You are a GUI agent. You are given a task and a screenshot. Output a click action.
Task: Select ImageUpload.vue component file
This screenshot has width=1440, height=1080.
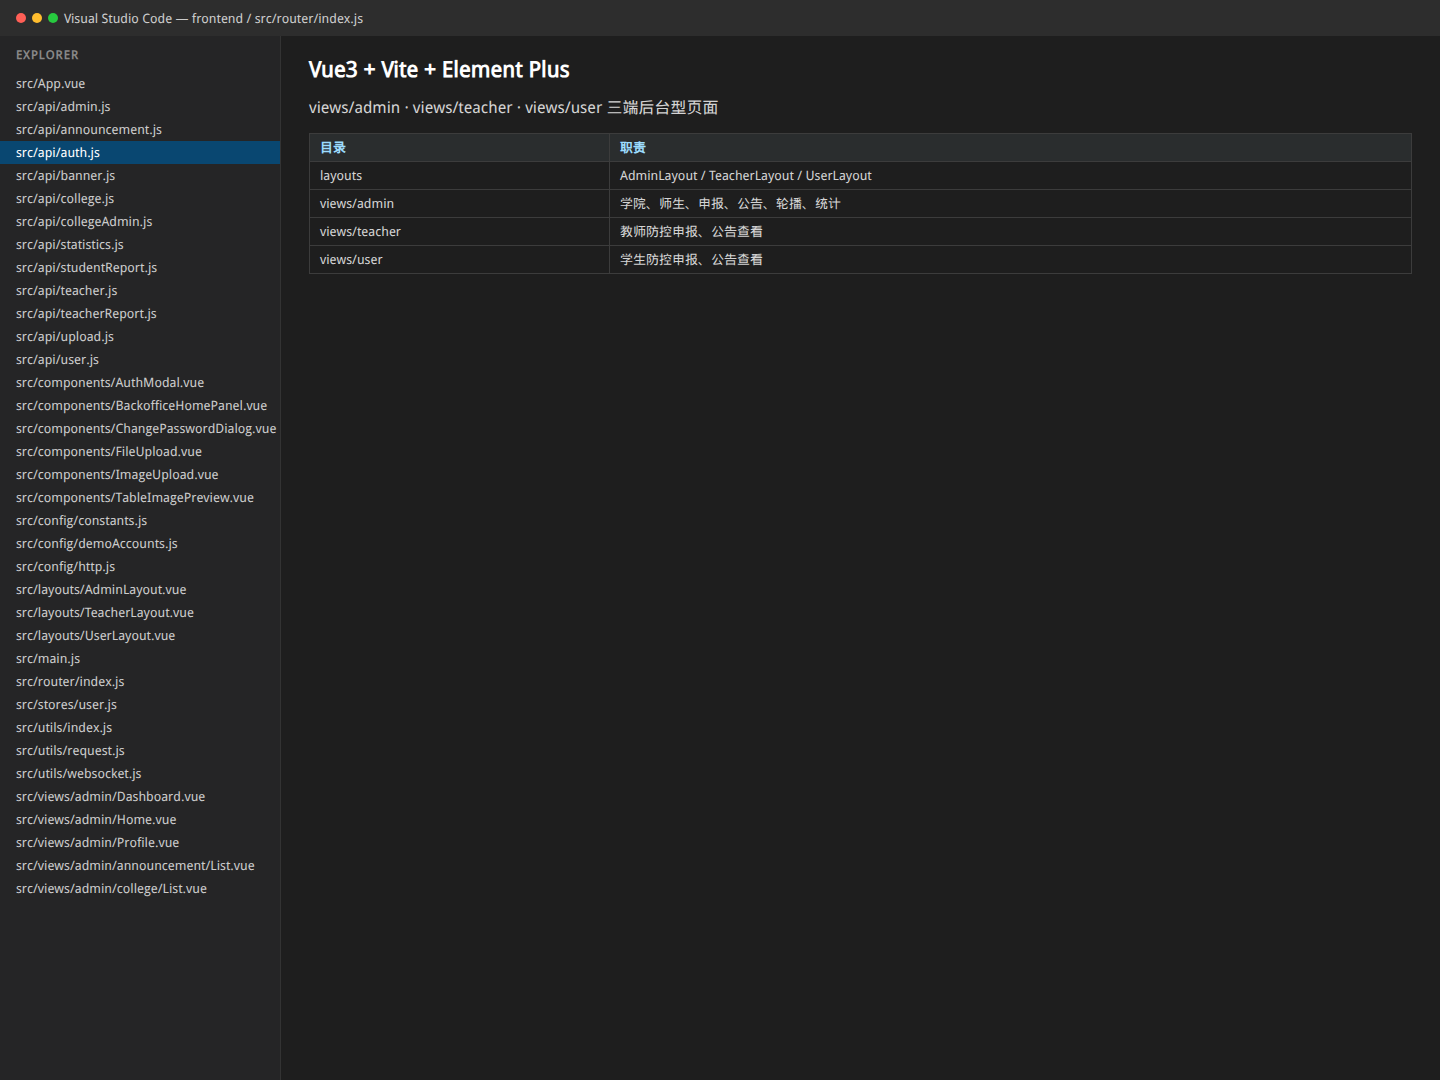pos(140,475)
